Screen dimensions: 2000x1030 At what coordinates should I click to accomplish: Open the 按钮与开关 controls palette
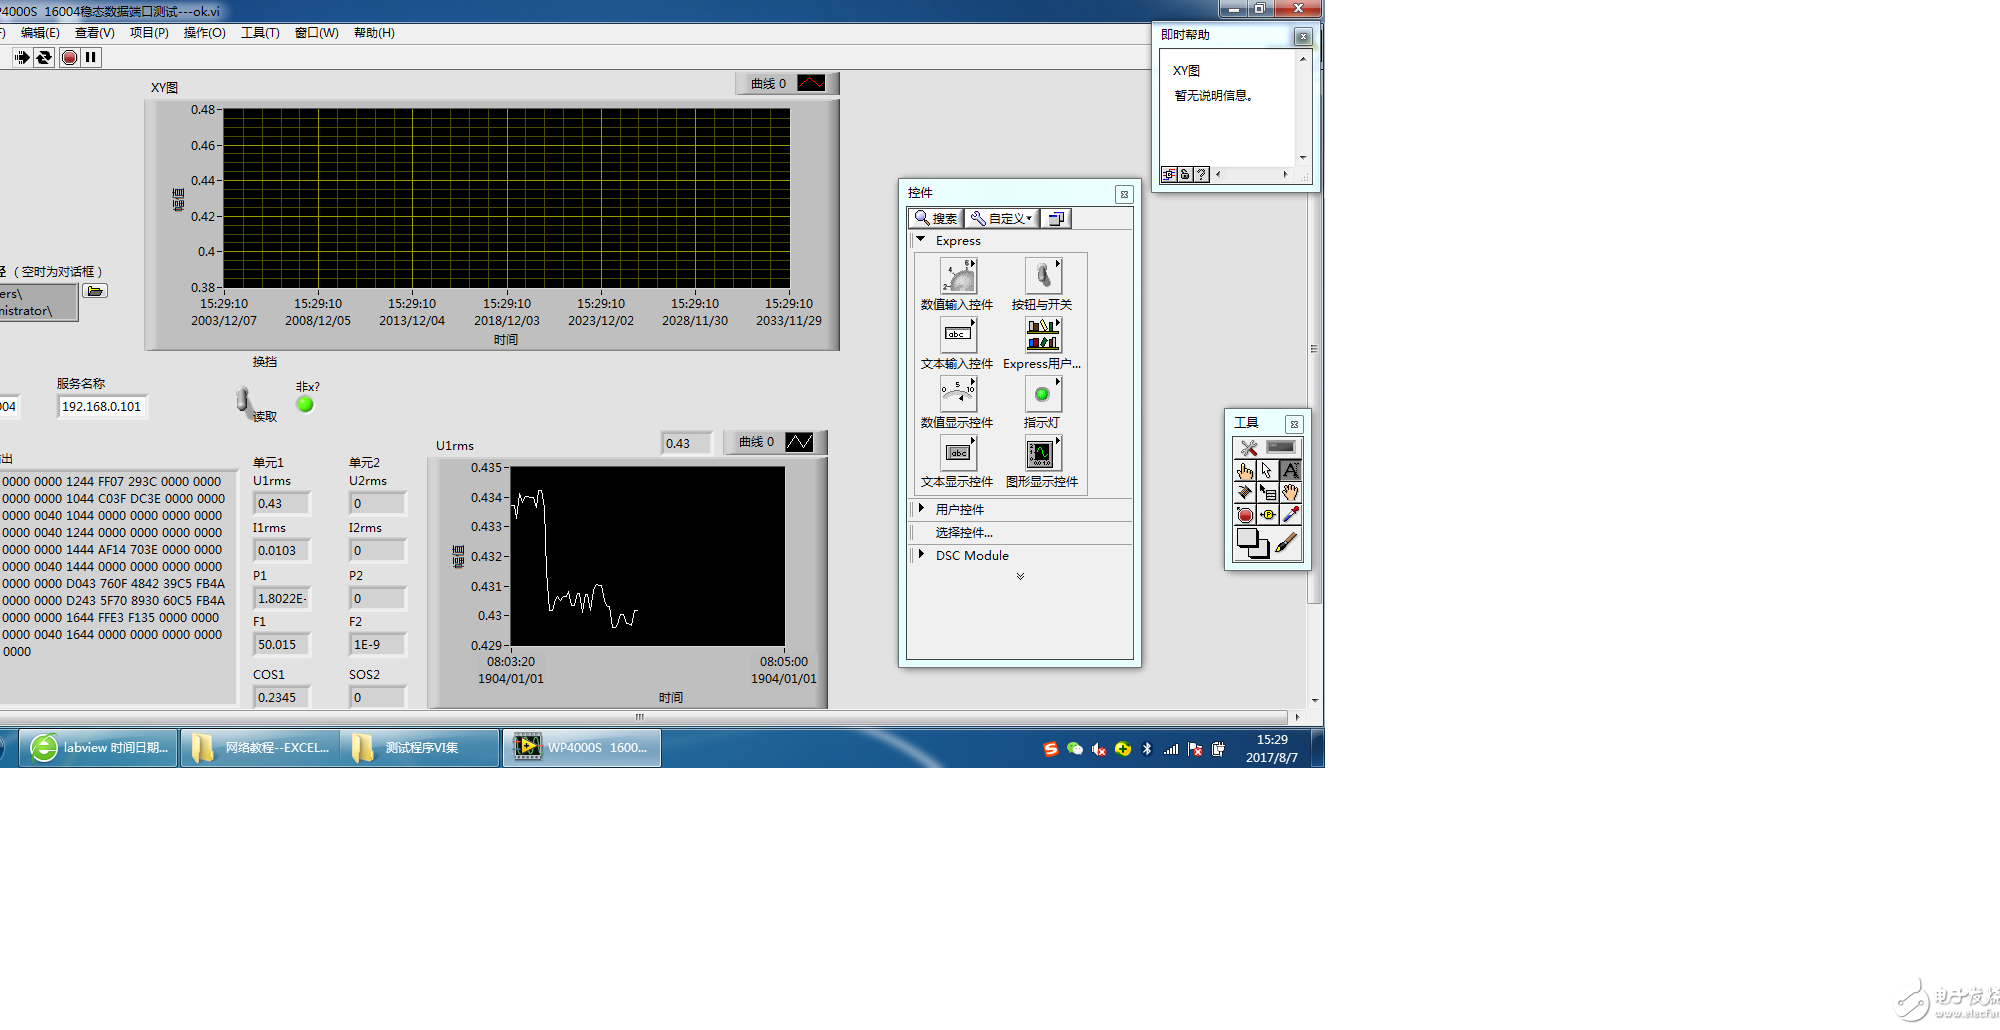click(1042, 277)
